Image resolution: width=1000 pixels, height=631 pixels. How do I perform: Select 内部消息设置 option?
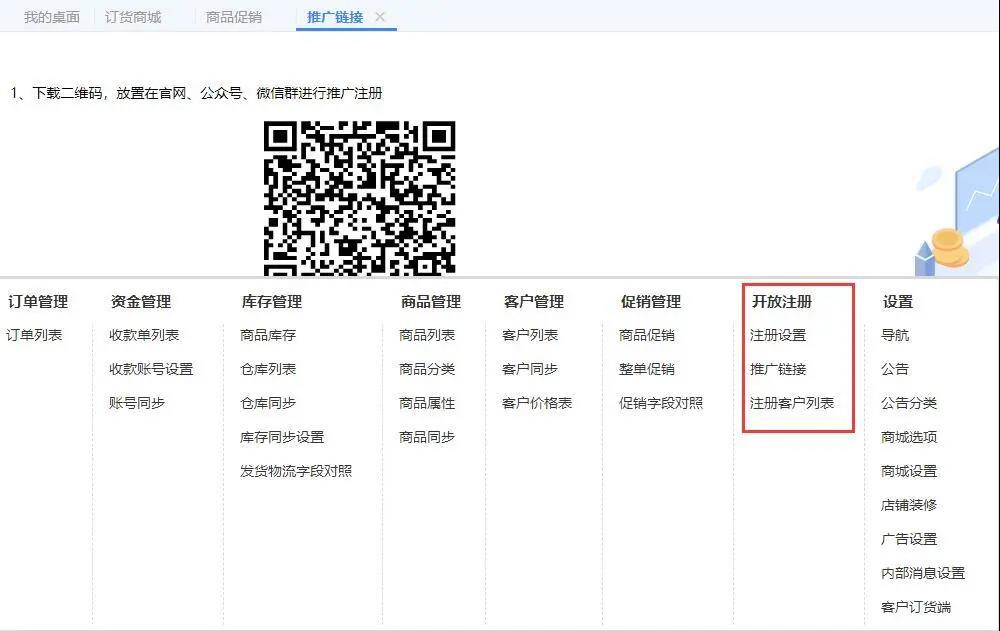coord(923,573)
